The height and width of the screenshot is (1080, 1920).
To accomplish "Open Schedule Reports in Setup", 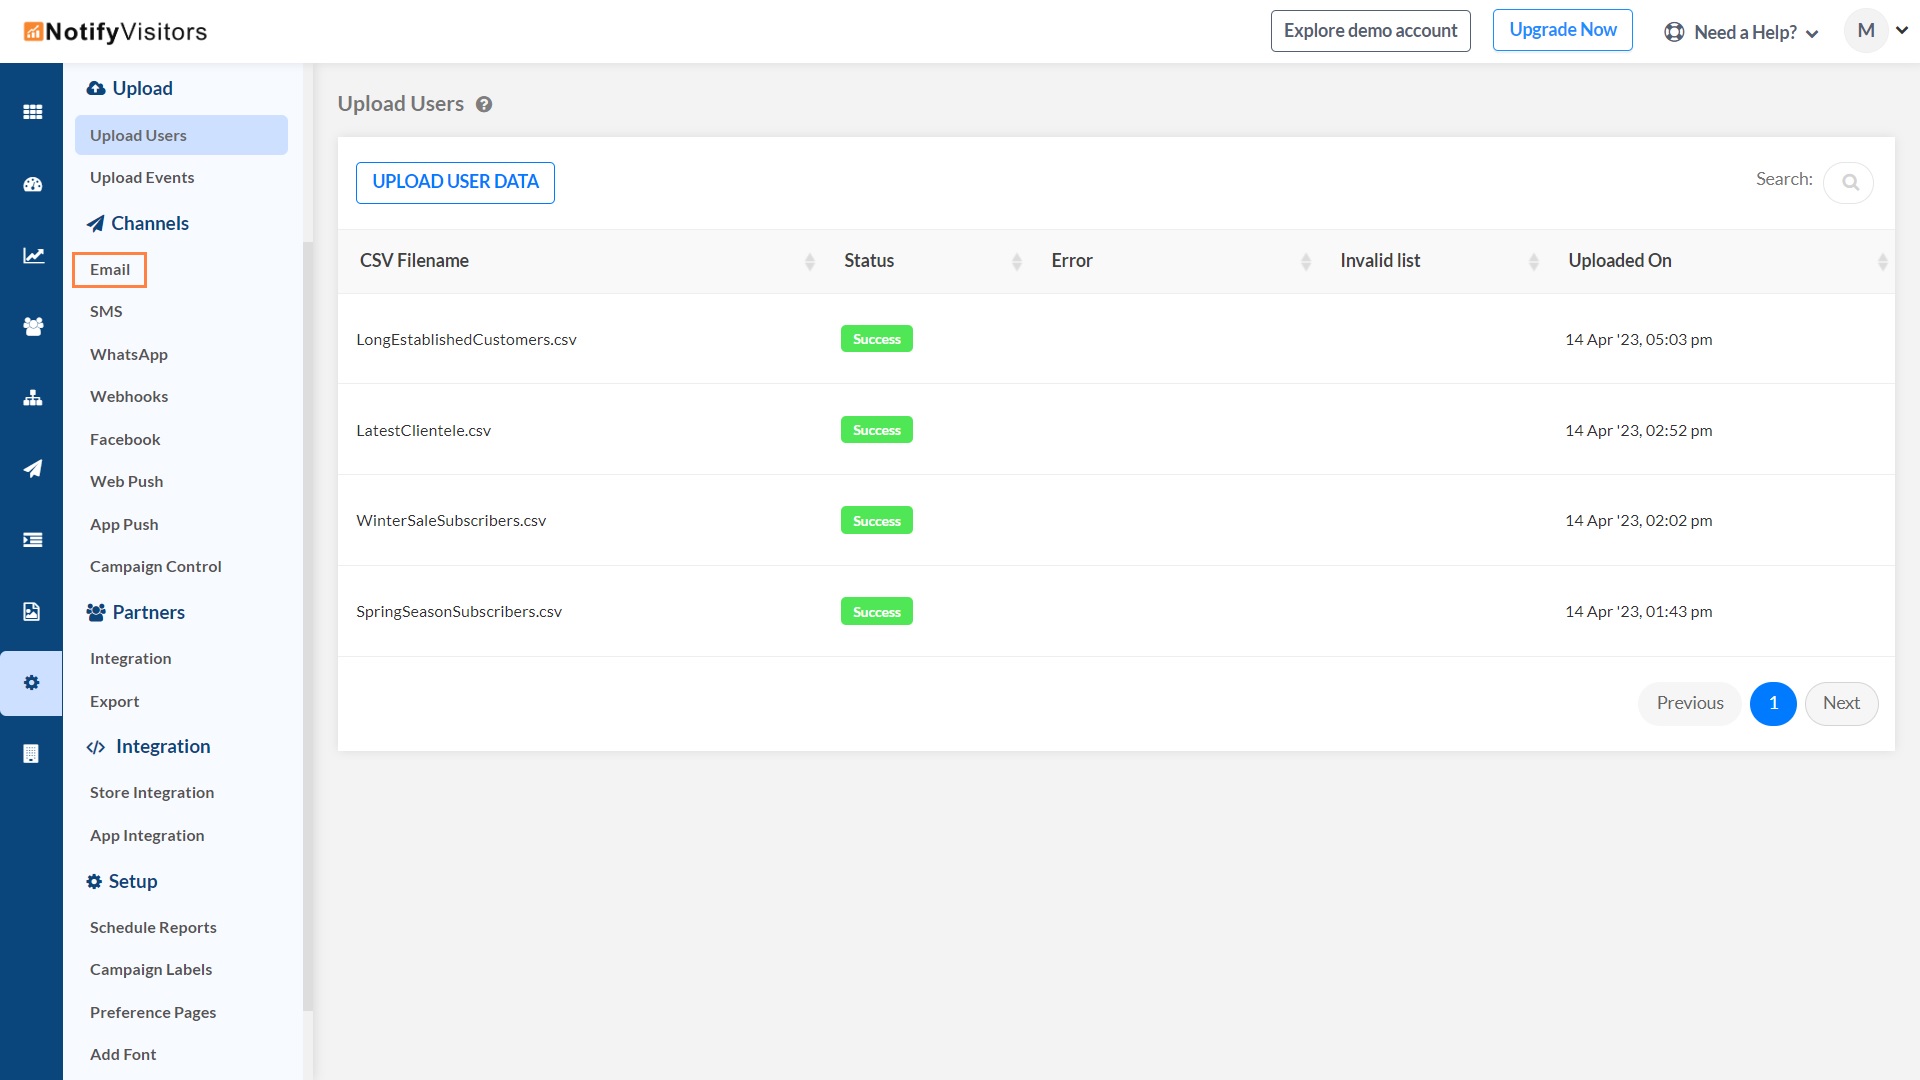I will tap(153, 928).
